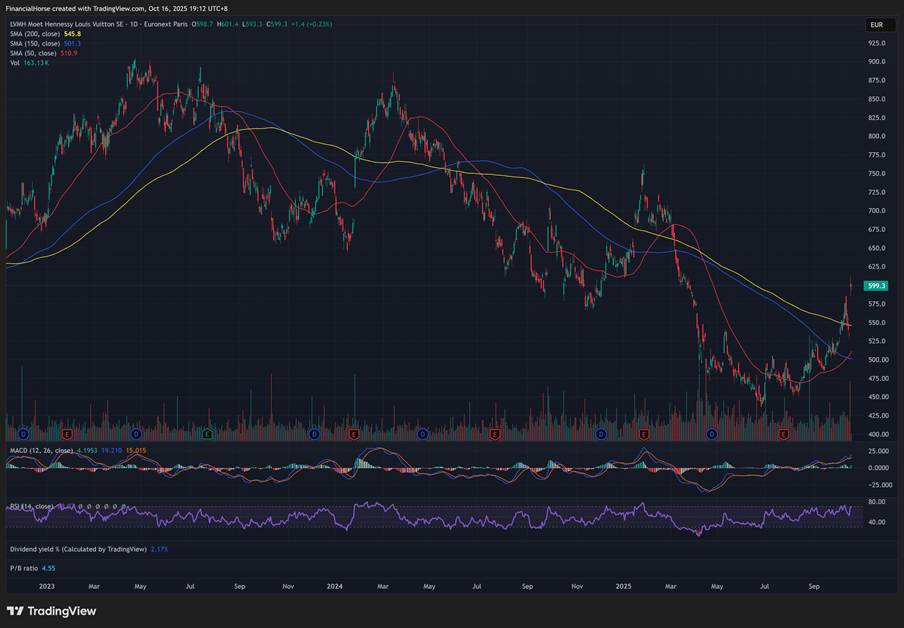The height and width of the screenshot is (628, 904).
Task: Click the last red earnings 'E' marker
Action: [784, 435]
